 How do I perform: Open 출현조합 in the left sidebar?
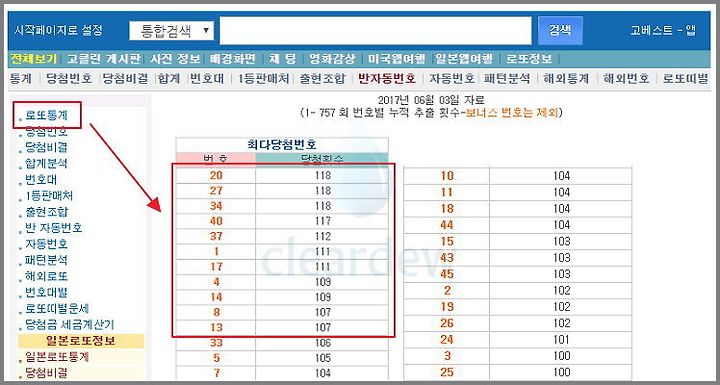[x=46, y=212]
